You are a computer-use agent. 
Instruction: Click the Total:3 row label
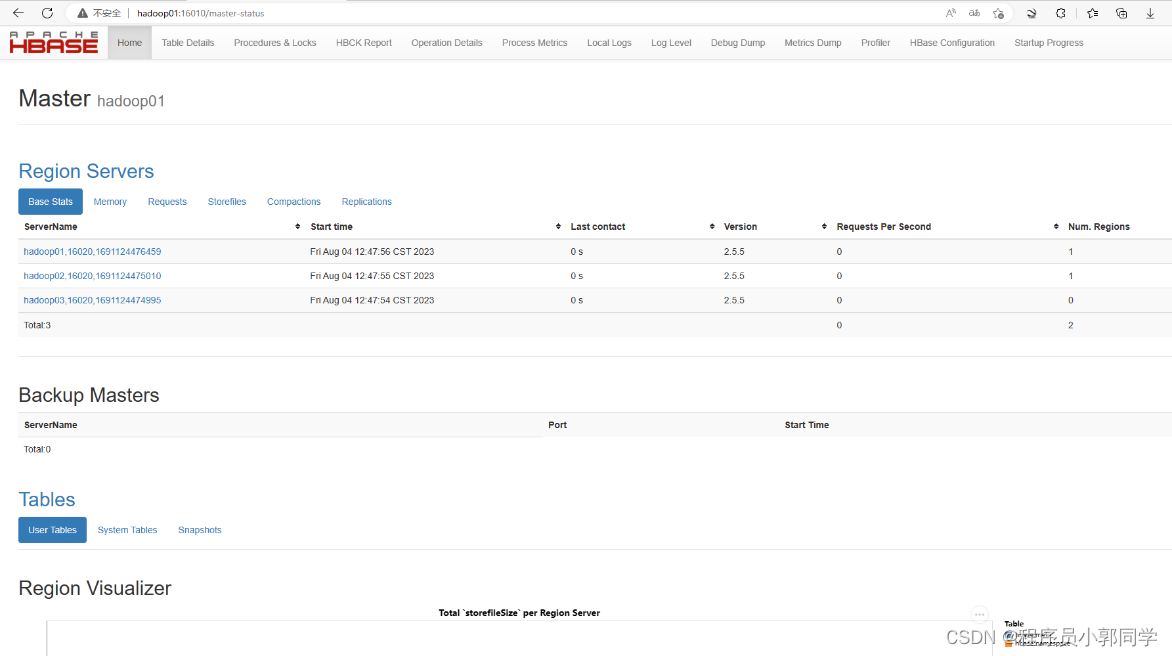point(37,325)
